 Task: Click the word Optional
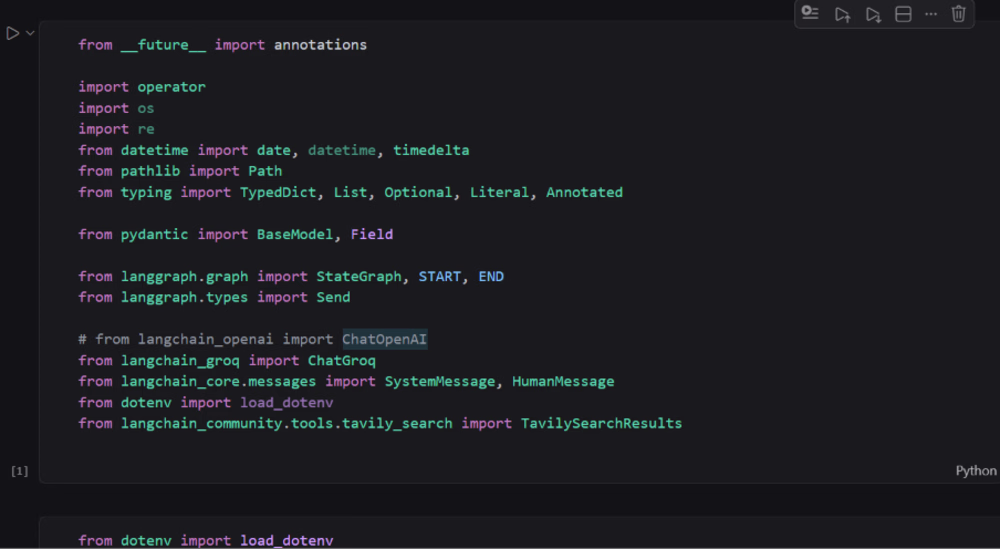pyautogui.click(x=418, y=192)
